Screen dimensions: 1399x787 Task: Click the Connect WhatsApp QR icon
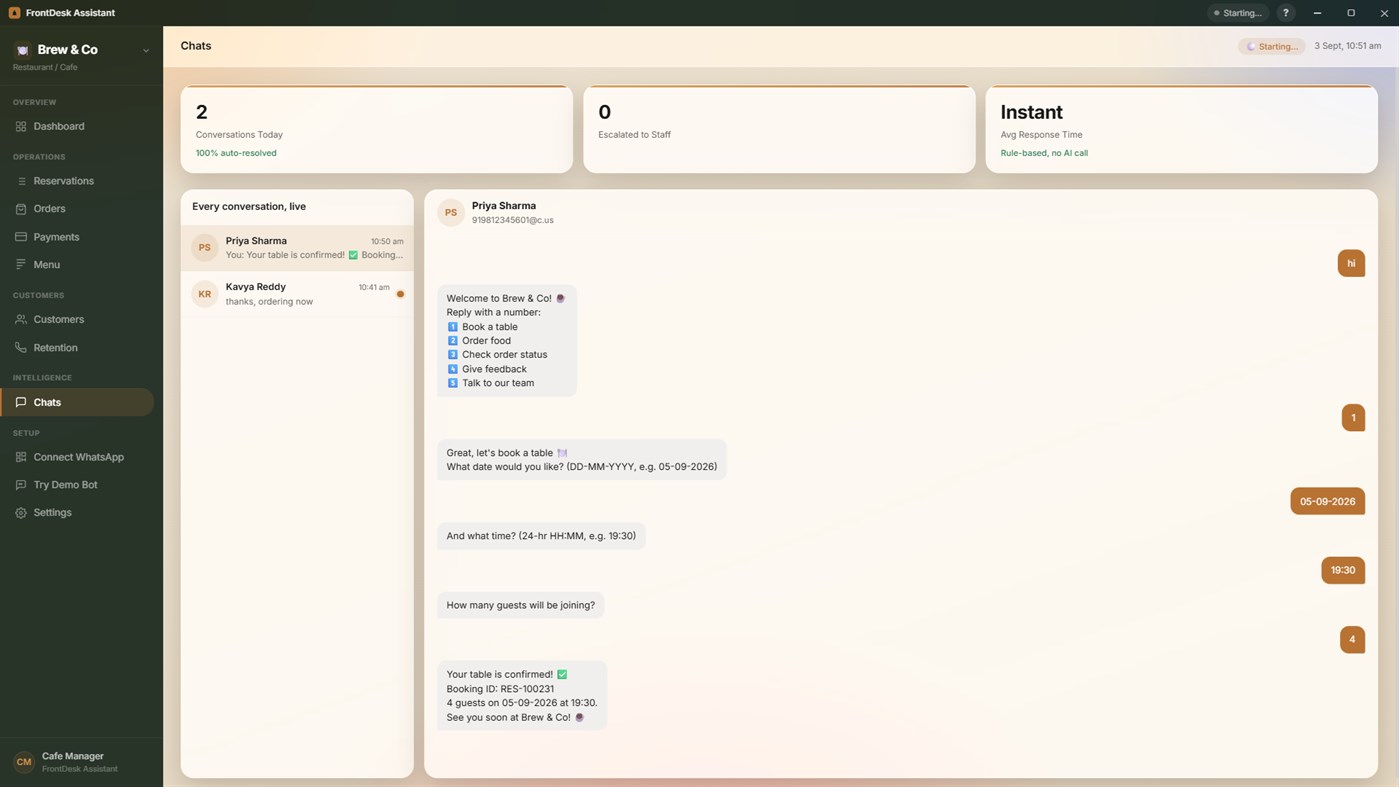pyautogui.click(x=21, y=457)
